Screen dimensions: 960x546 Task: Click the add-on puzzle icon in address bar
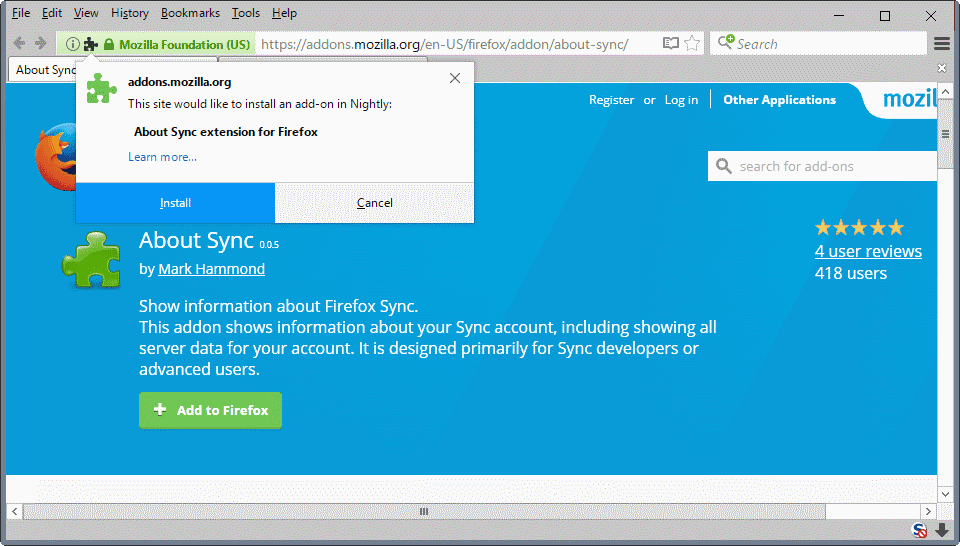[91, 44]
